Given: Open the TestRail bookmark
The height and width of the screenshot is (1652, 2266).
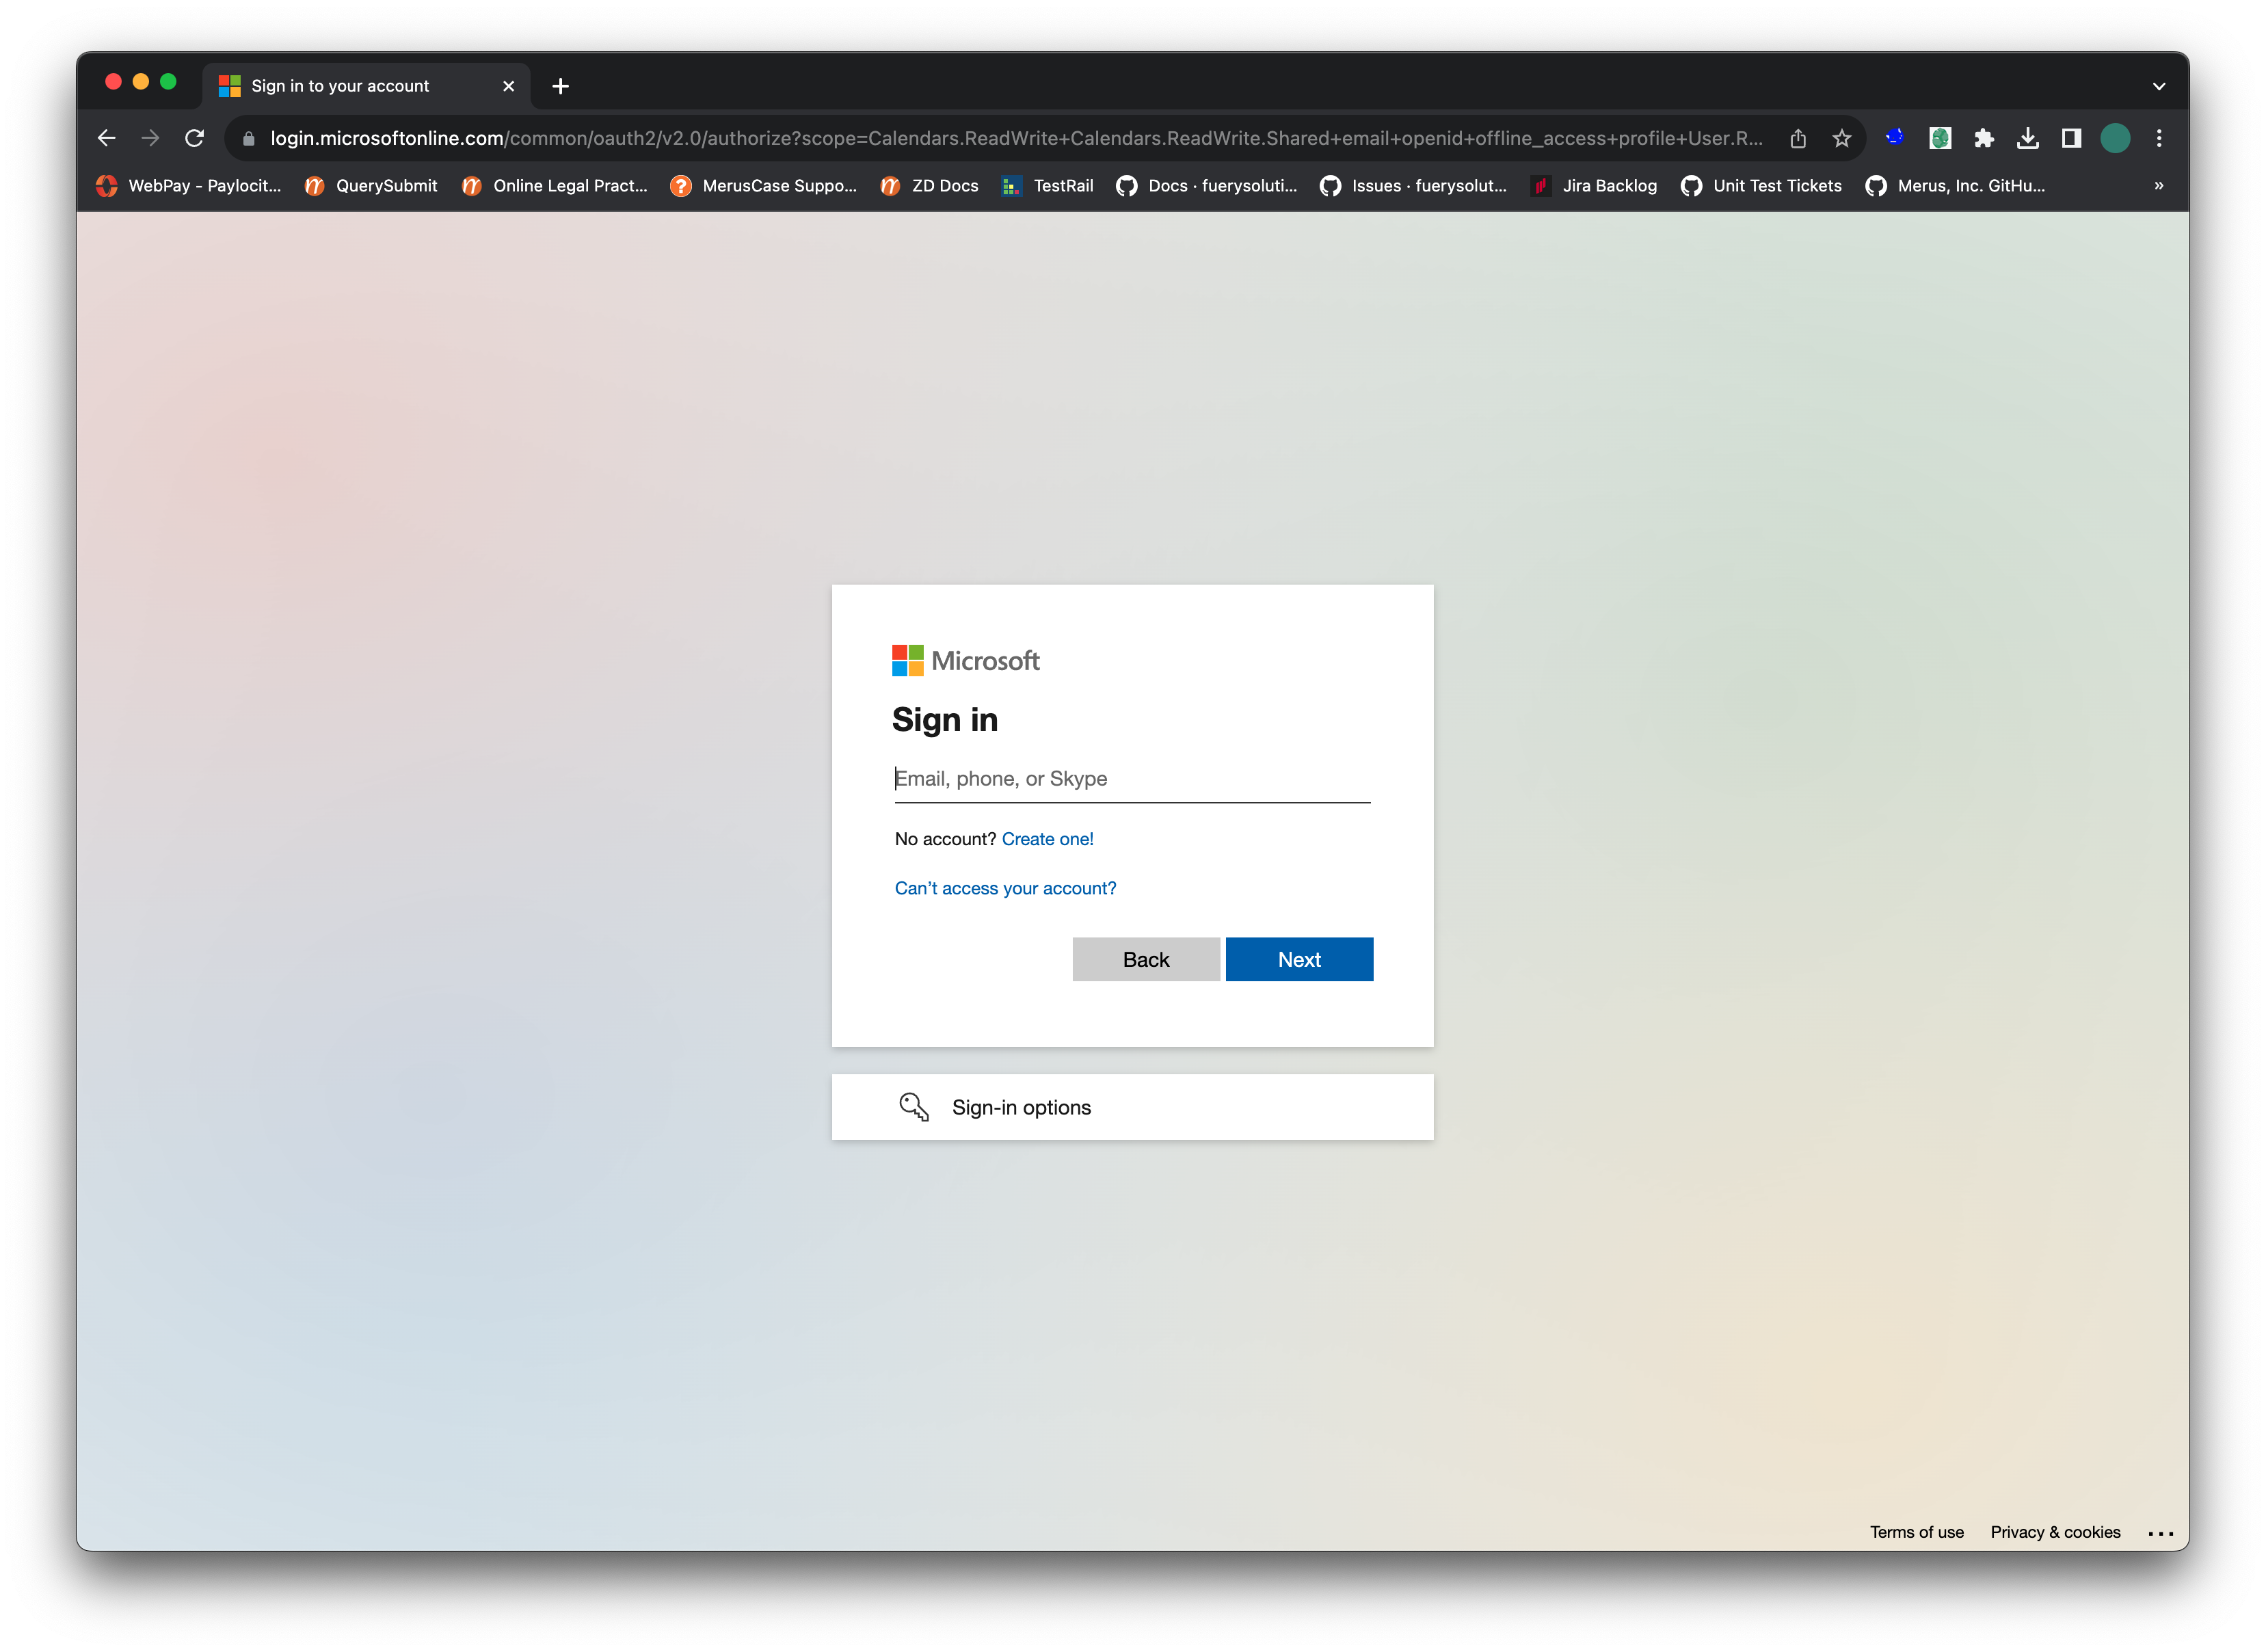Looking at the screenshot, I should (x=1048, y=186).
